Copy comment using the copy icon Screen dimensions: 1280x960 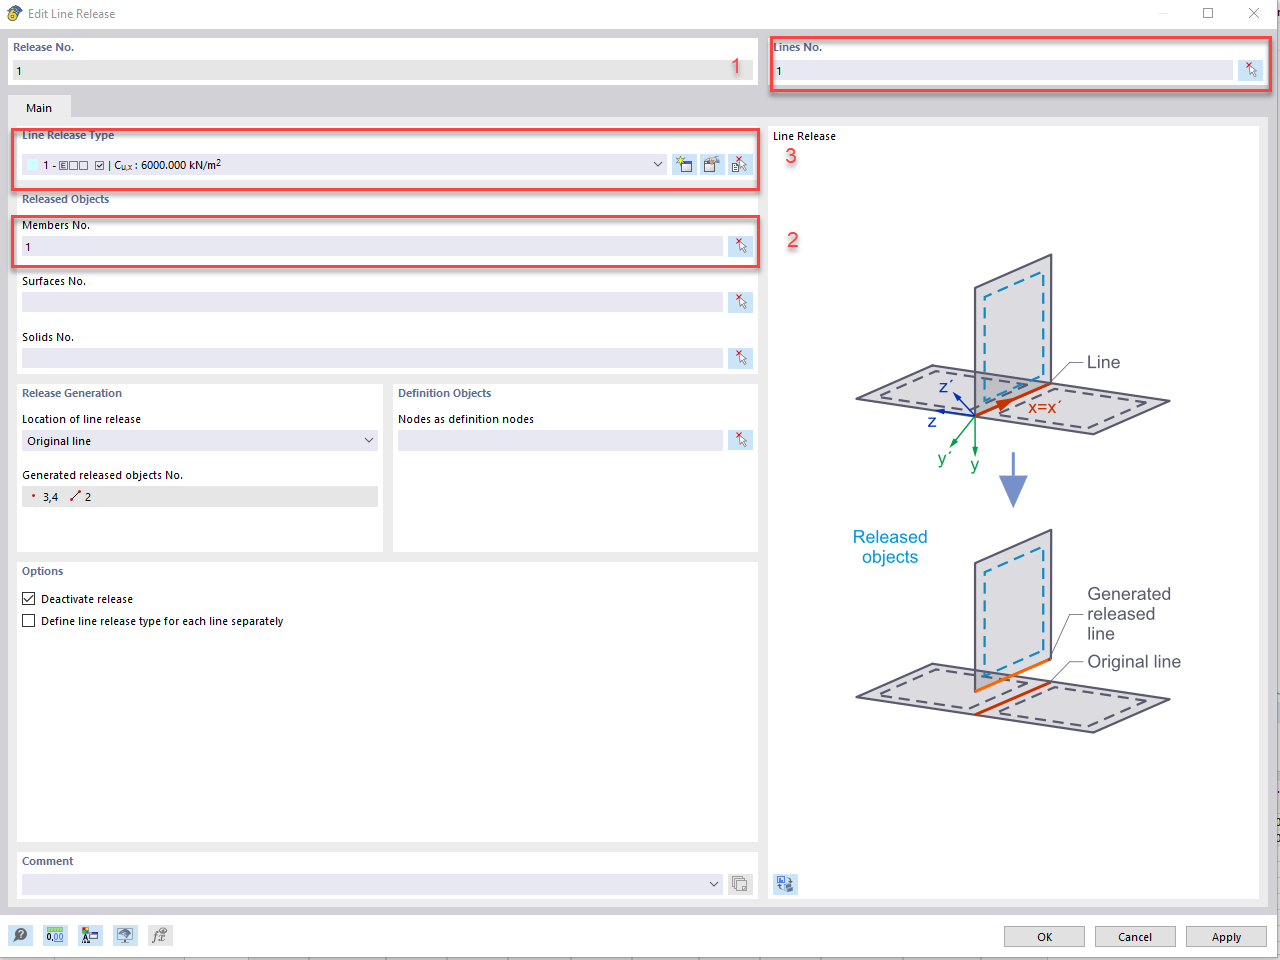click(x=739, y=884)
